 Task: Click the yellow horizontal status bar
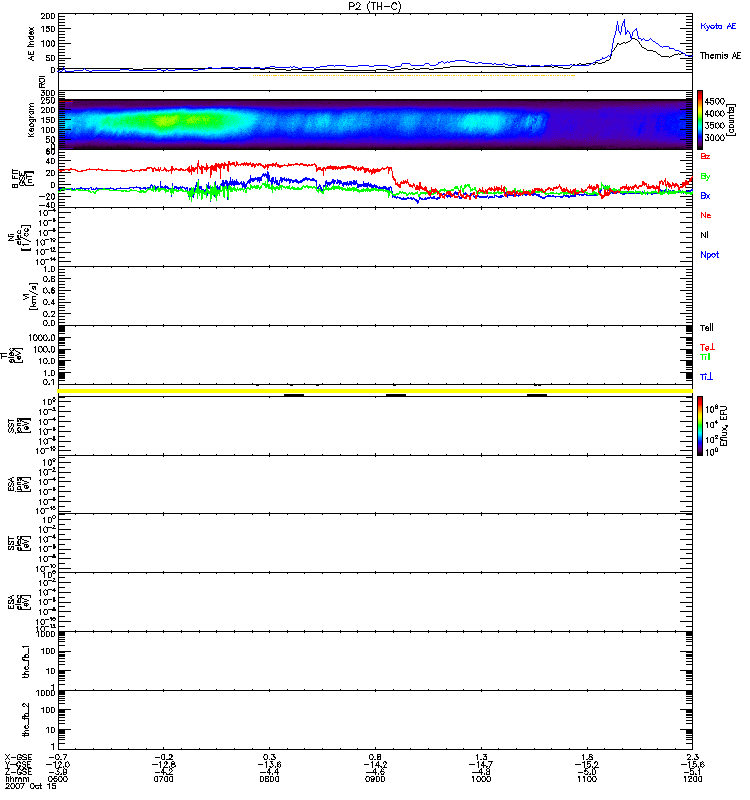tap(375, 391)
